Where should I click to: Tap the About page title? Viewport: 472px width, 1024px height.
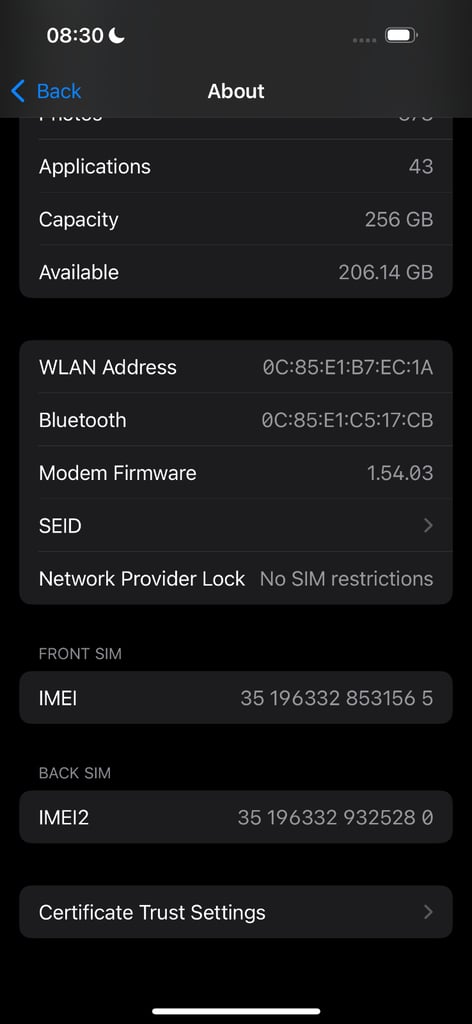pyautogui.click(x=236, y=91)
